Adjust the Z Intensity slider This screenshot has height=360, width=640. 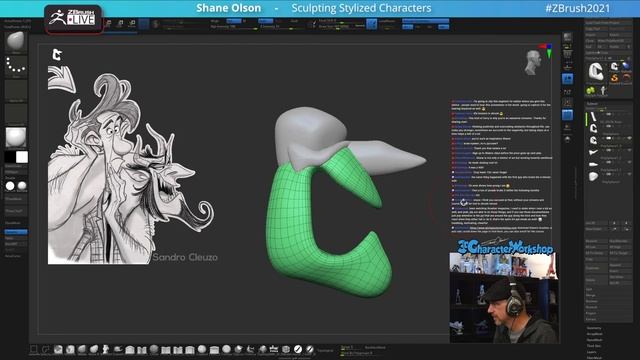pyautogui.click(x=283, y=27)
